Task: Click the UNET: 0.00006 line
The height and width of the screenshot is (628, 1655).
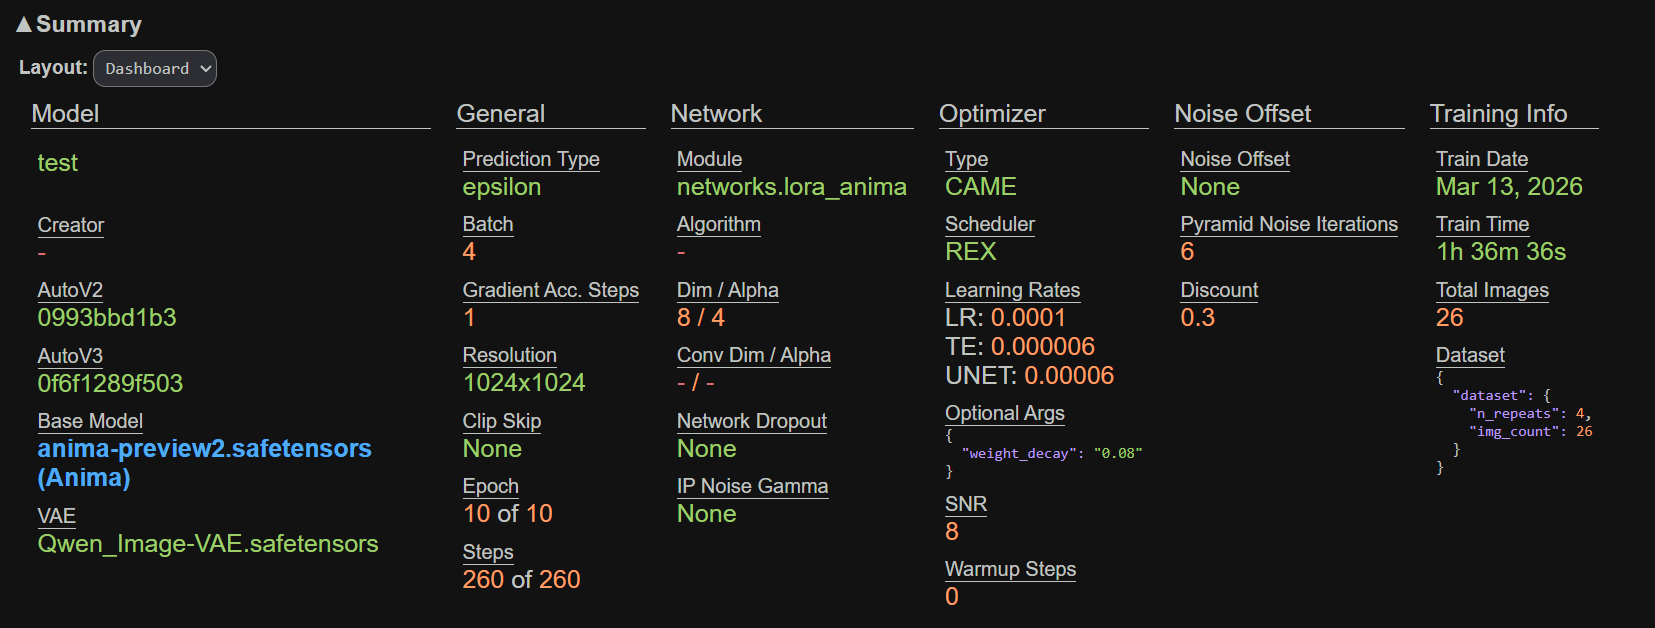Action: pos(1030,376)
